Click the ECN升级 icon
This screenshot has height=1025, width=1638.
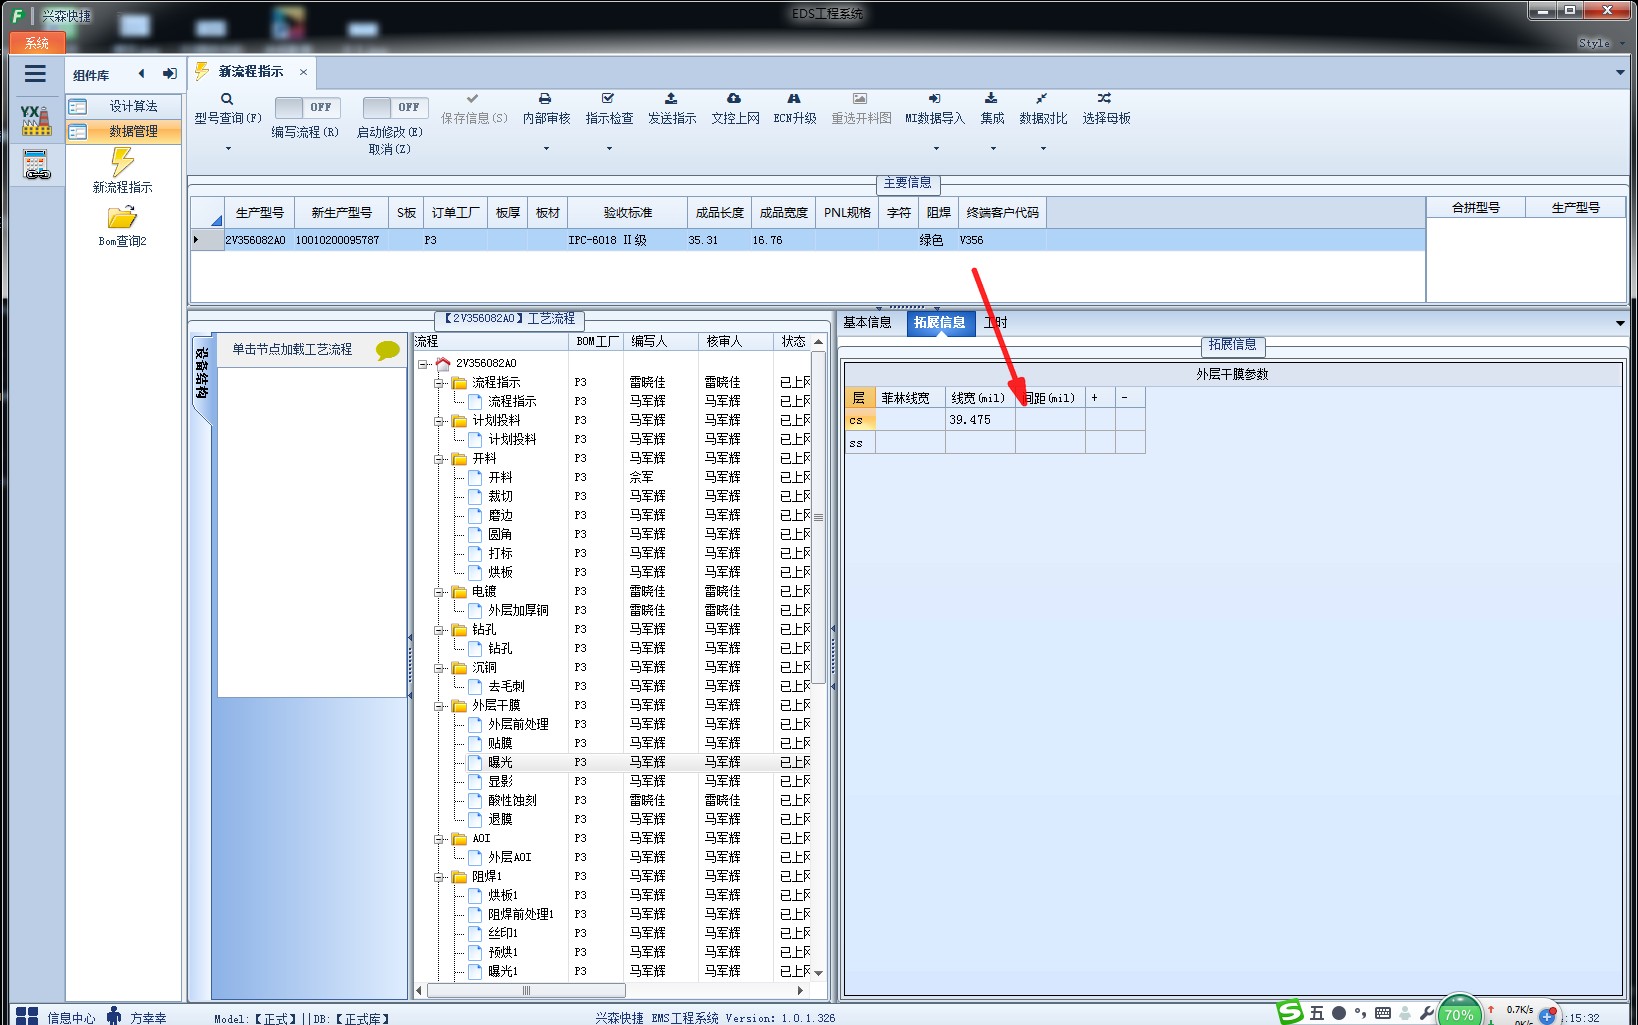(x=794, y=99)
